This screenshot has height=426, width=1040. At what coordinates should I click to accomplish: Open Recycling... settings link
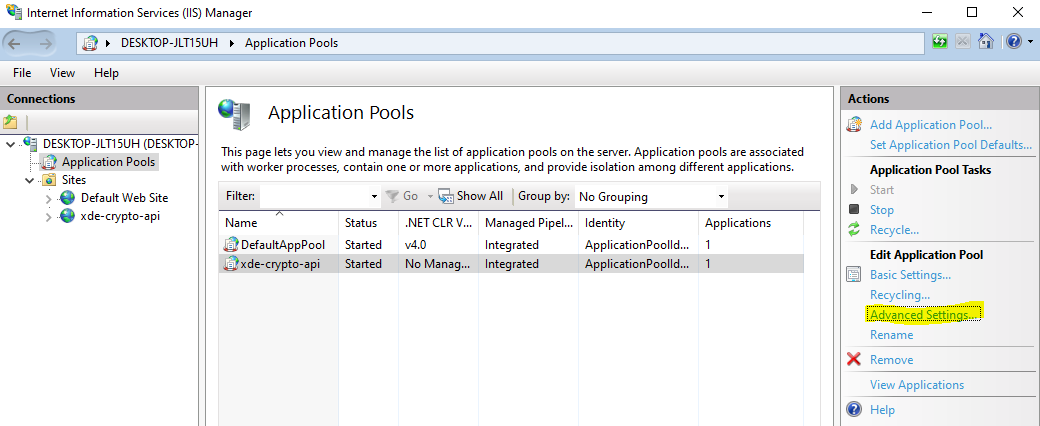900,295
